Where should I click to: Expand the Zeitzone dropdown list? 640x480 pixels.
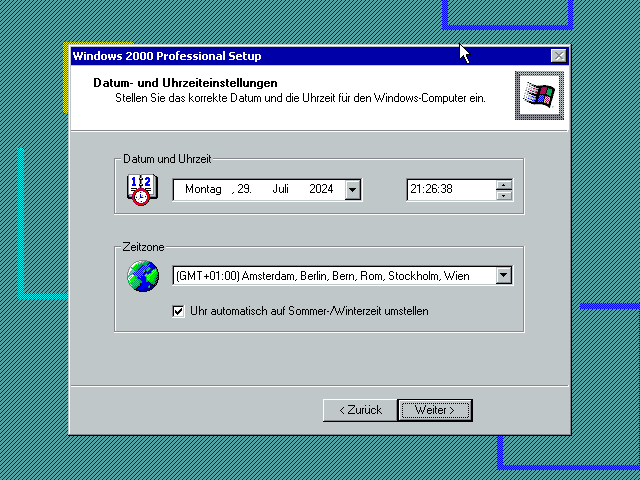pos(504,276)
